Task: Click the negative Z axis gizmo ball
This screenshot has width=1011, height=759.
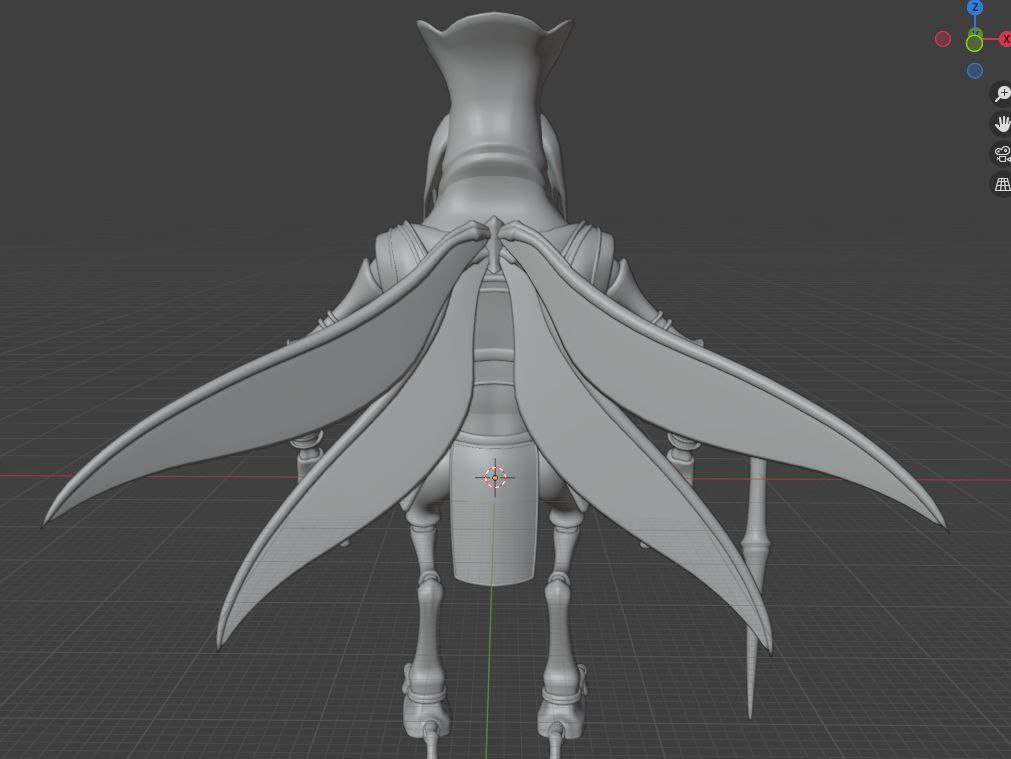Action: pos(975,70)
